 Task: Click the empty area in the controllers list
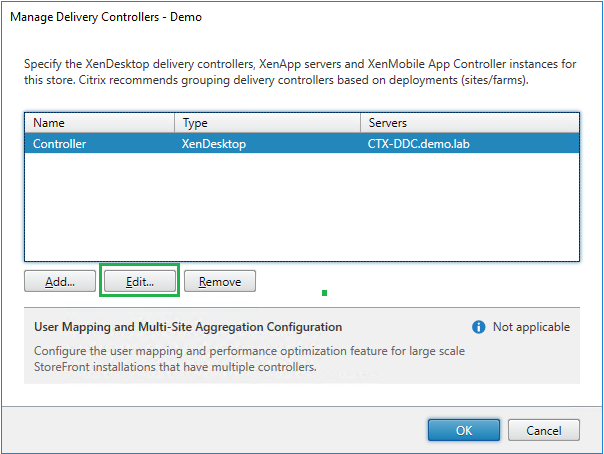[x=300, y=210]
